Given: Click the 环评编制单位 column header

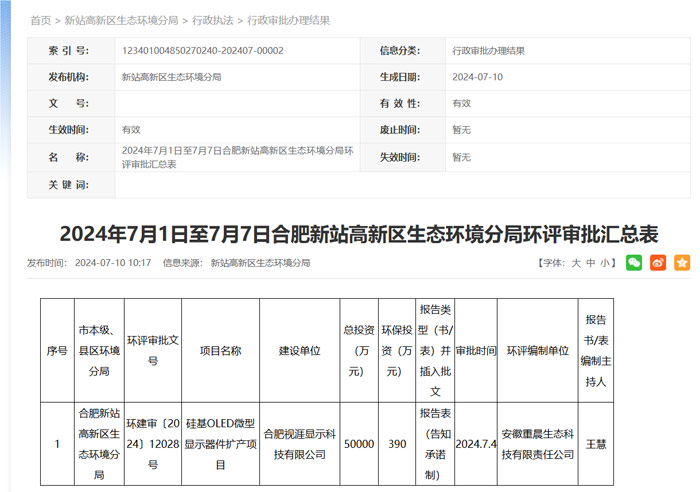Looking at the screenshot, I should point(538,350).
